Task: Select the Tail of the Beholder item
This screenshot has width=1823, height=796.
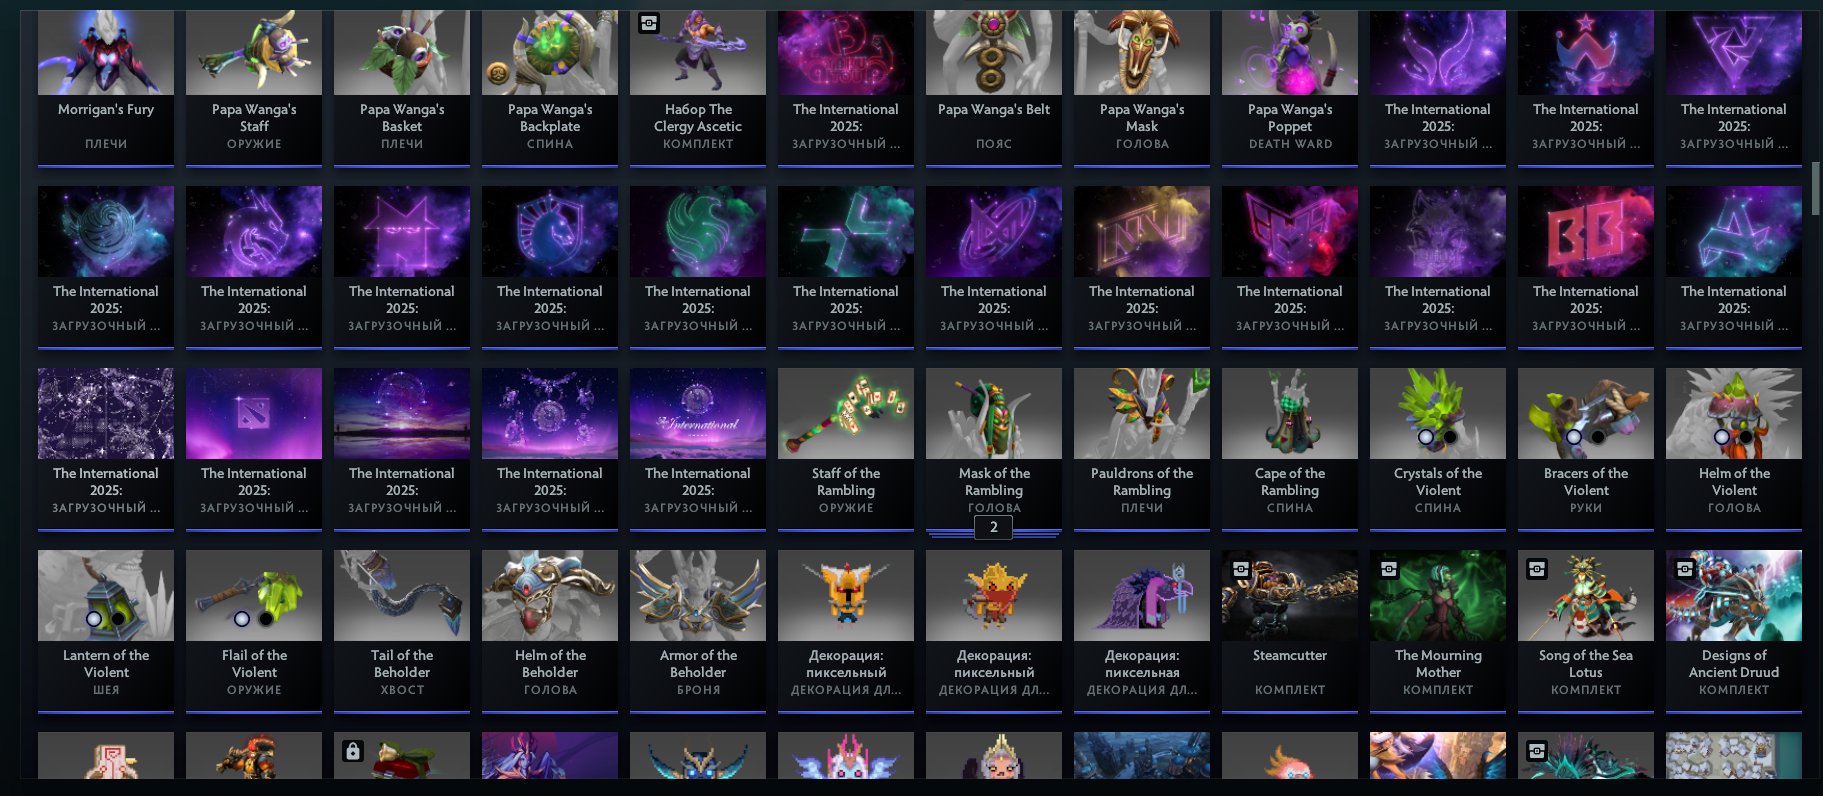Action: tap(402, 631)
